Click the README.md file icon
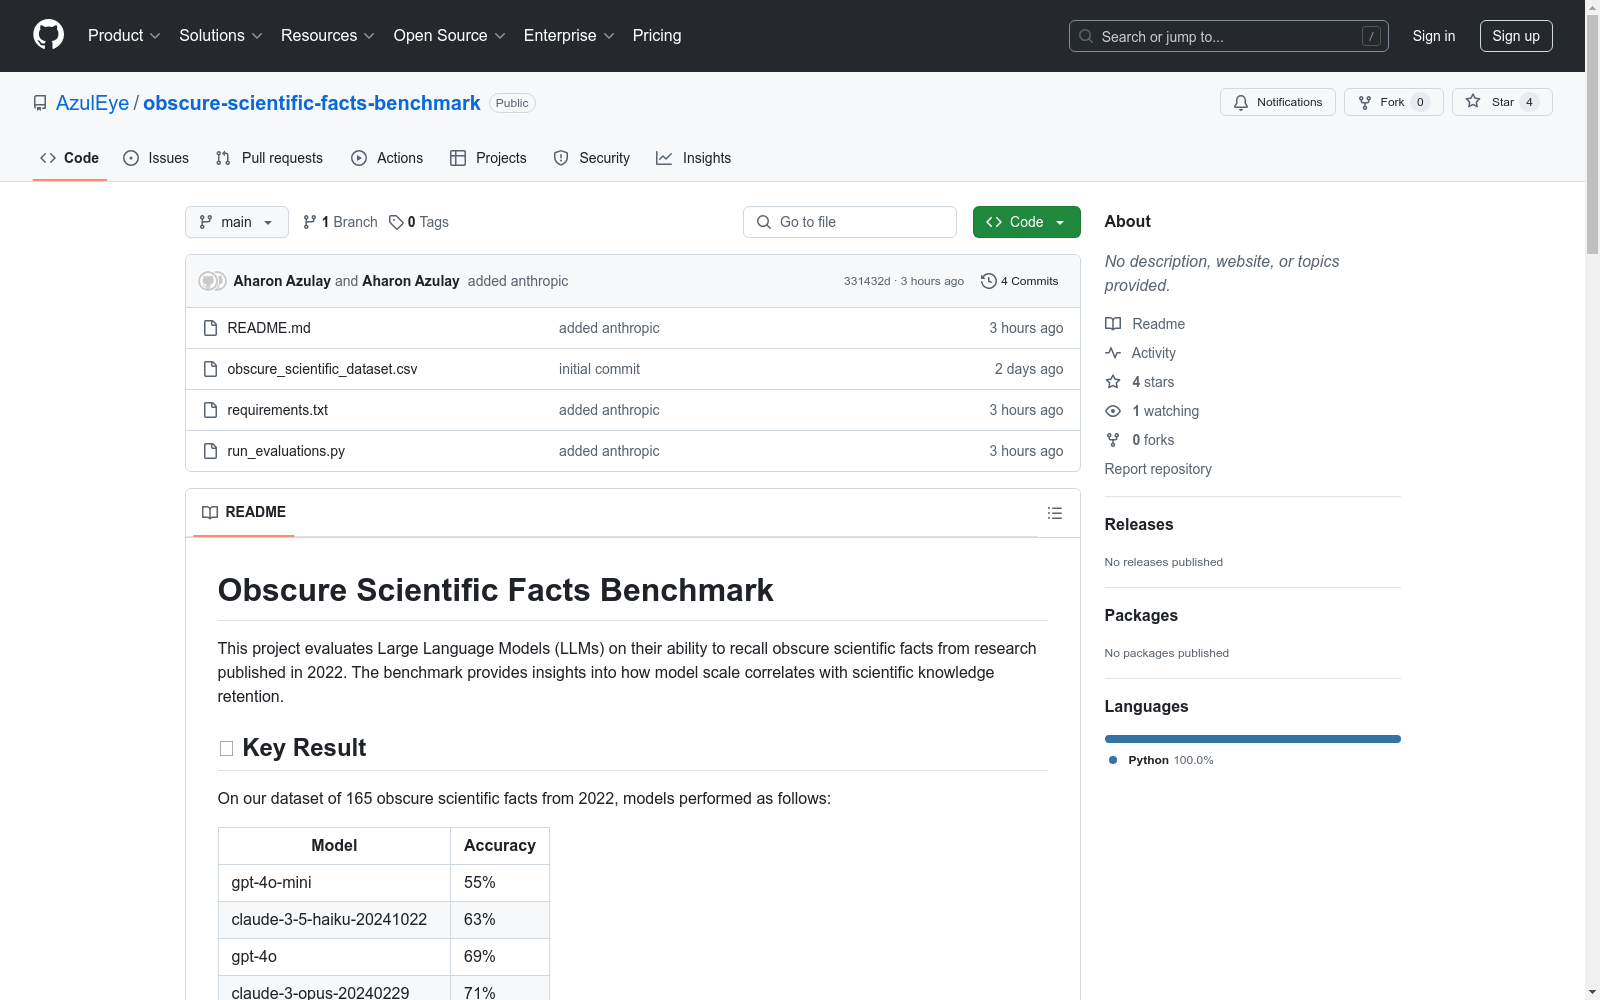This screenshot has width=1600, height=1000. coord(210,328)
